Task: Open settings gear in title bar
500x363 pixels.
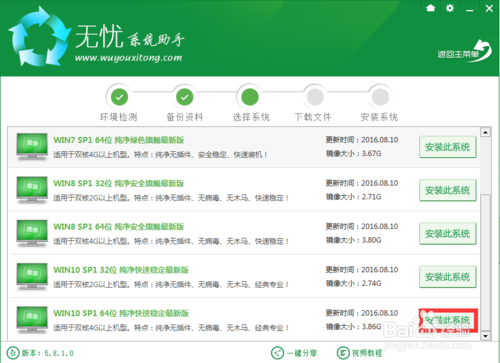Action: (x=450, y=8)
